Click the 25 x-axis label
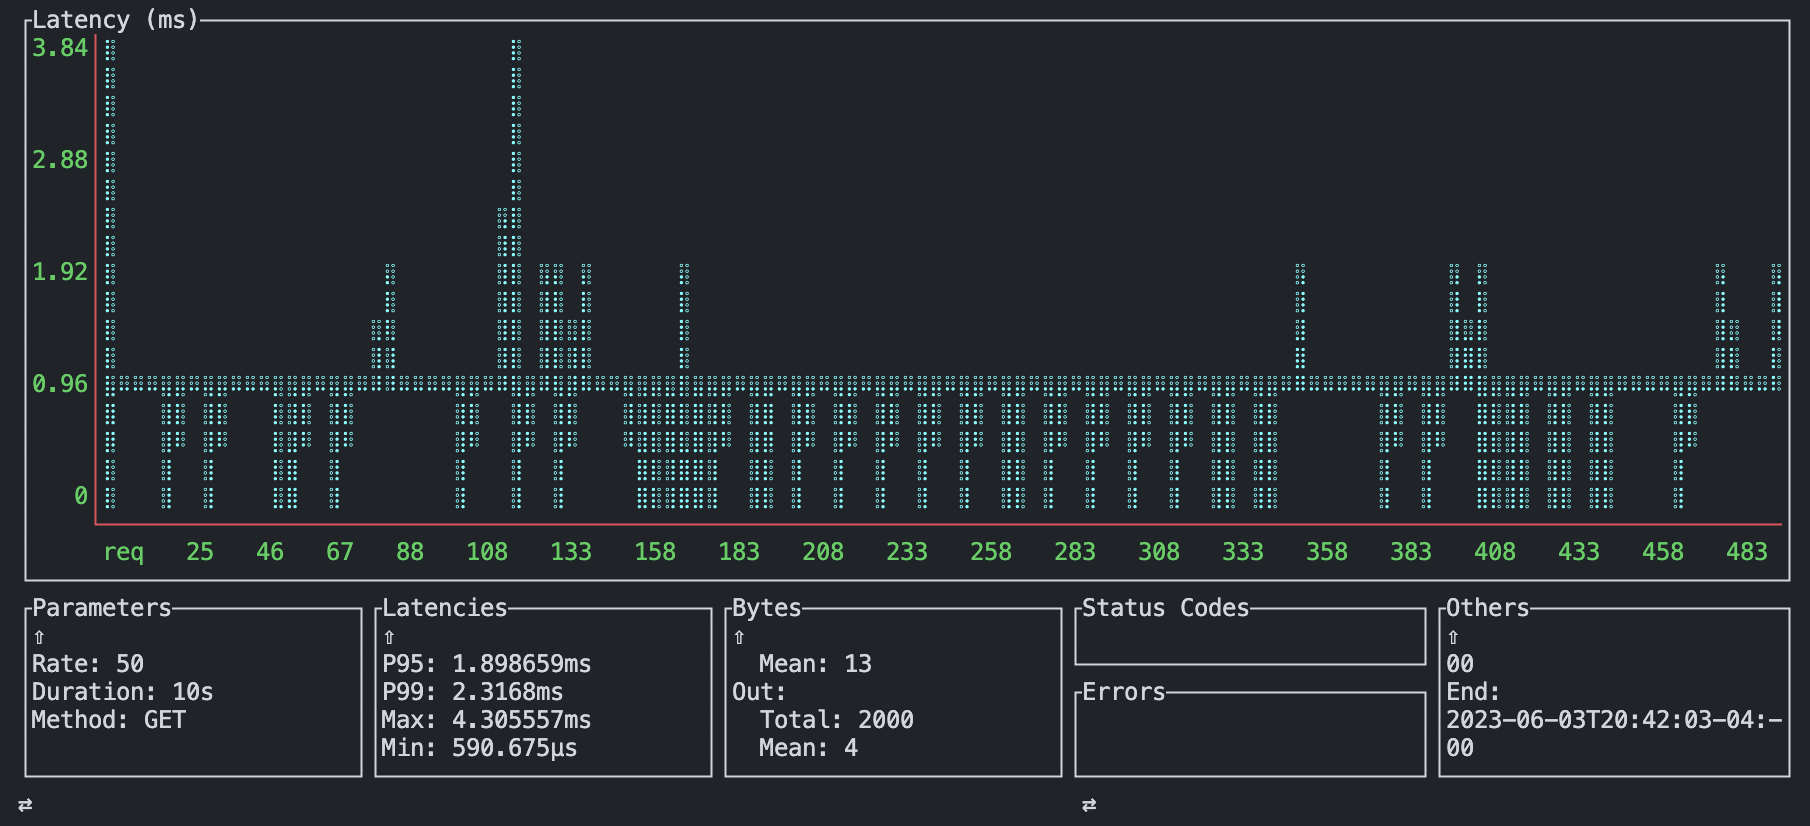The height and width of the screenshot is (826, 1810). point(200,552)
